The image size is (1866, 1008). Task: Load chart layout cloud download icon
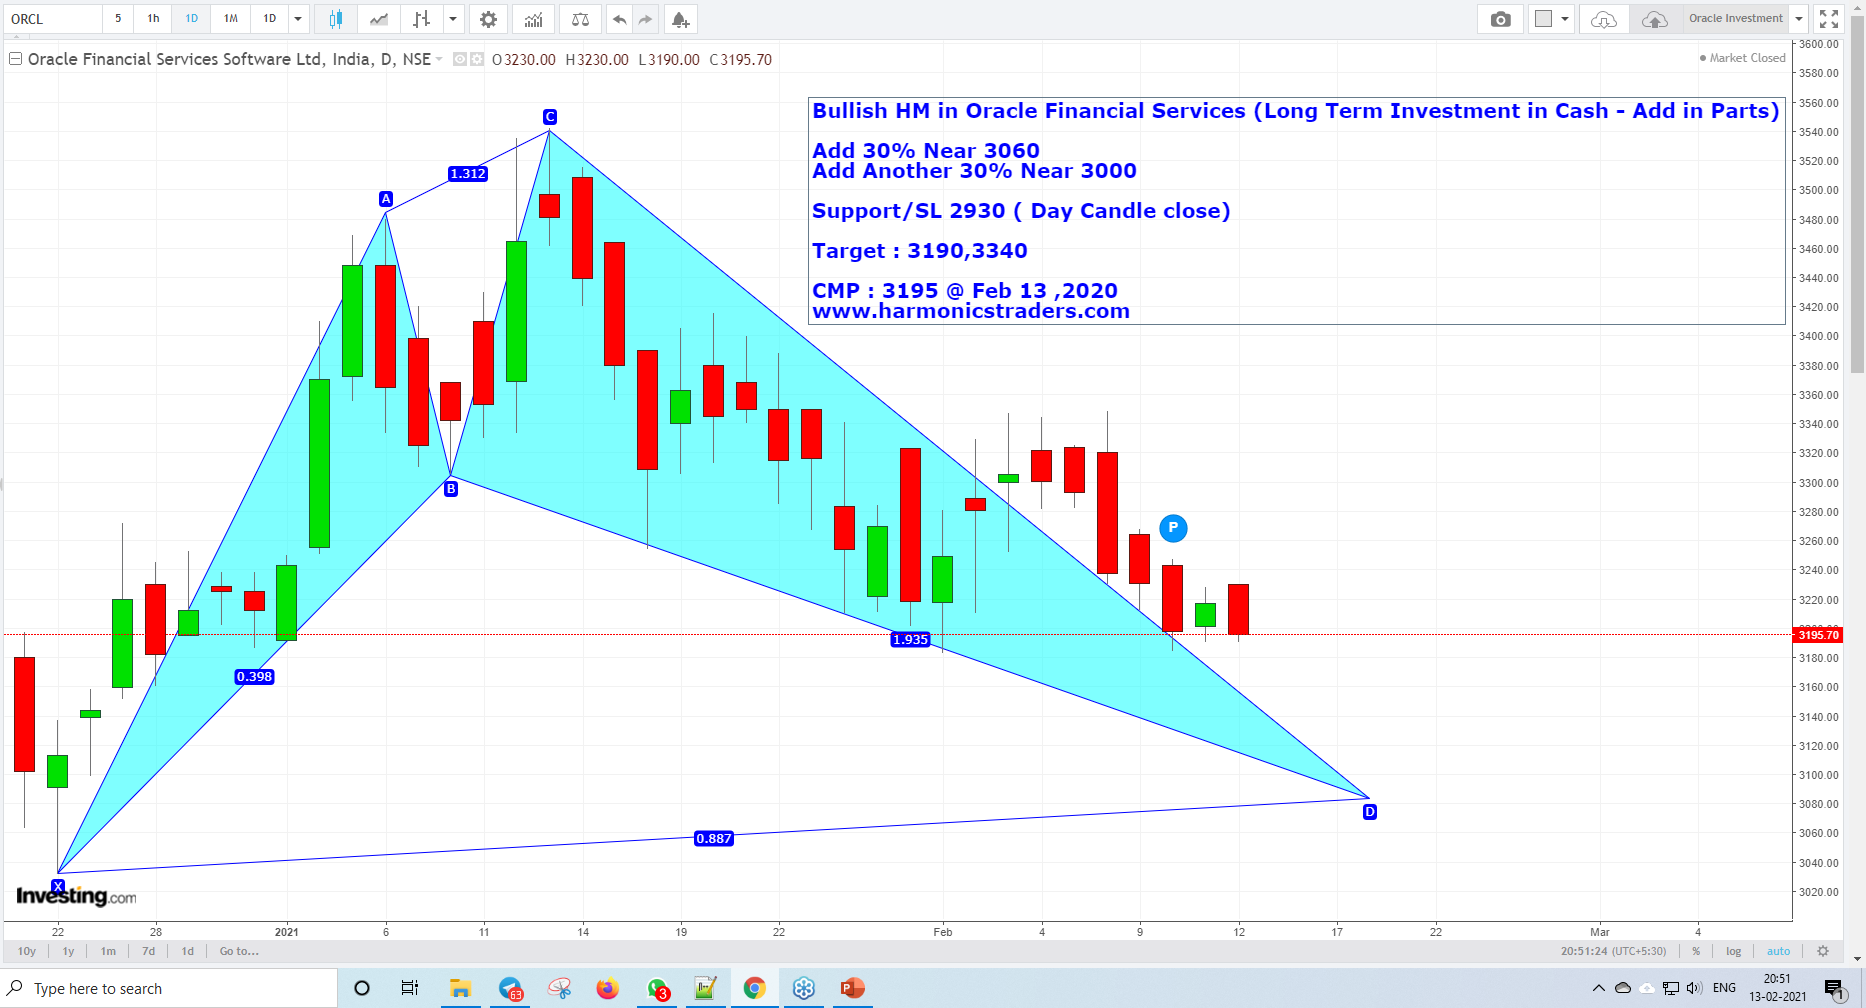click(x=1604, y=19)
